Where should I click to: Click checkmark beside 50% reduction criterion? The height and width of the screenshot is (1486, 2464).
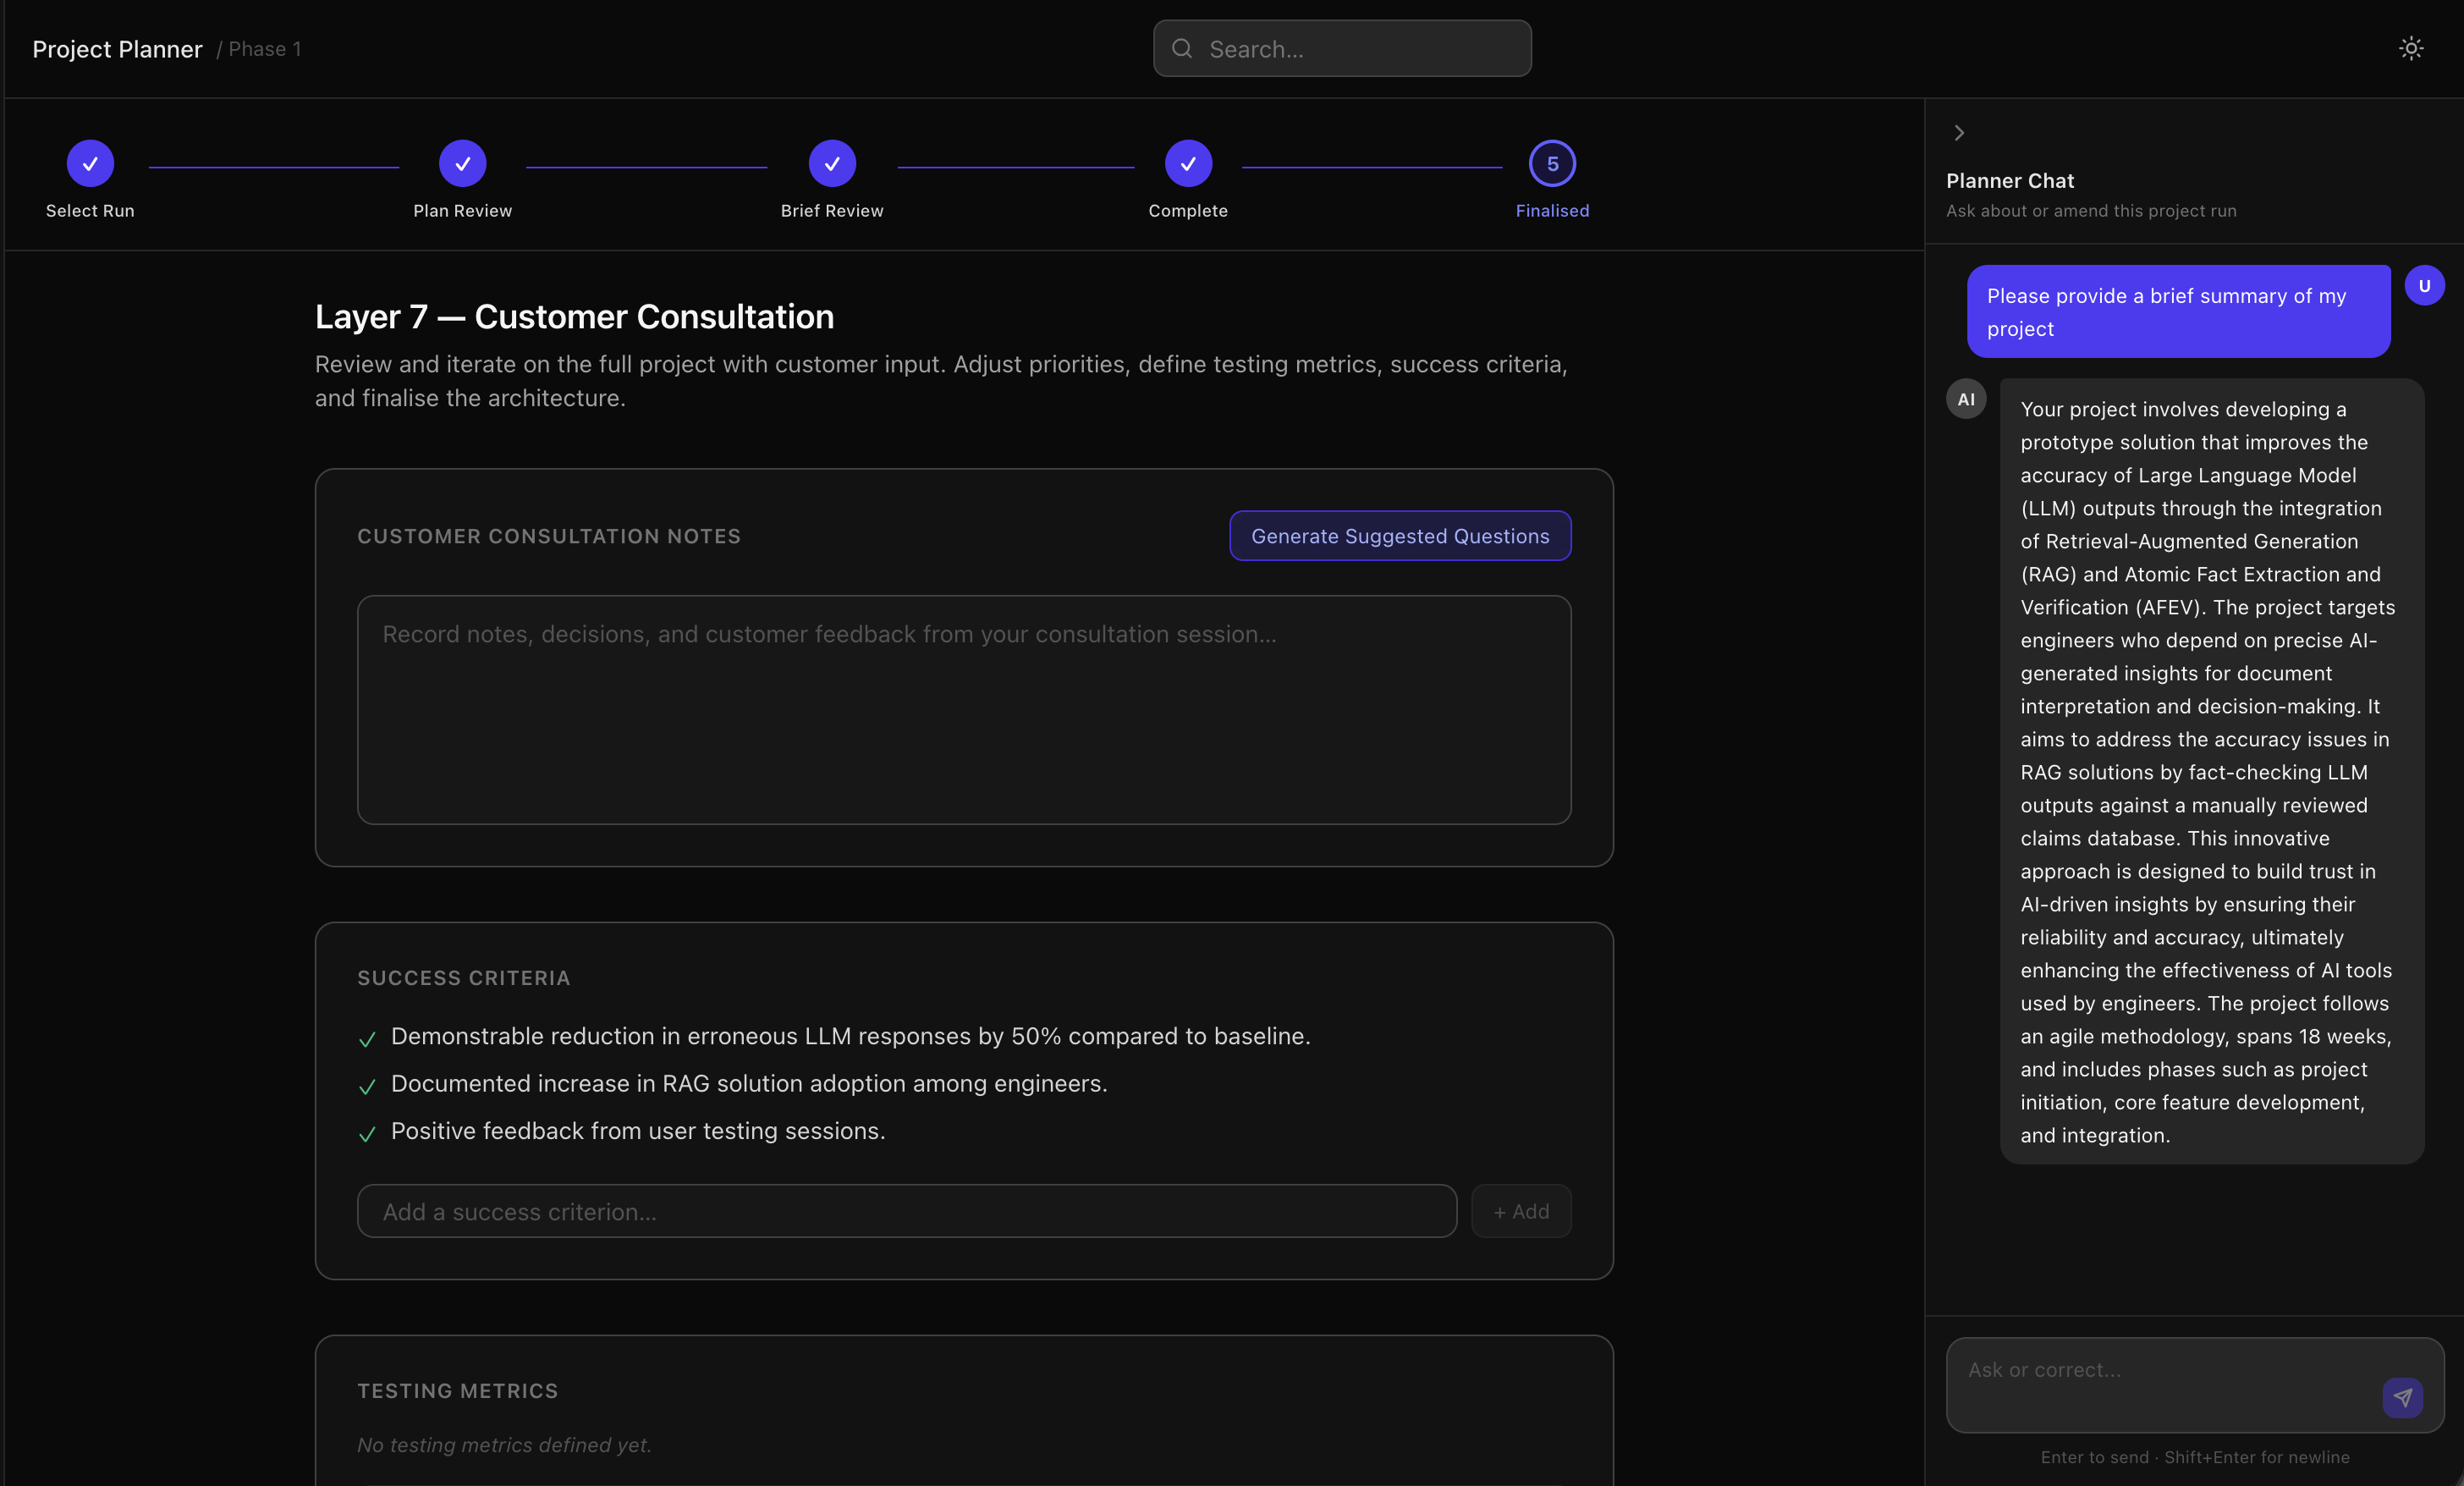(367, 1039)
